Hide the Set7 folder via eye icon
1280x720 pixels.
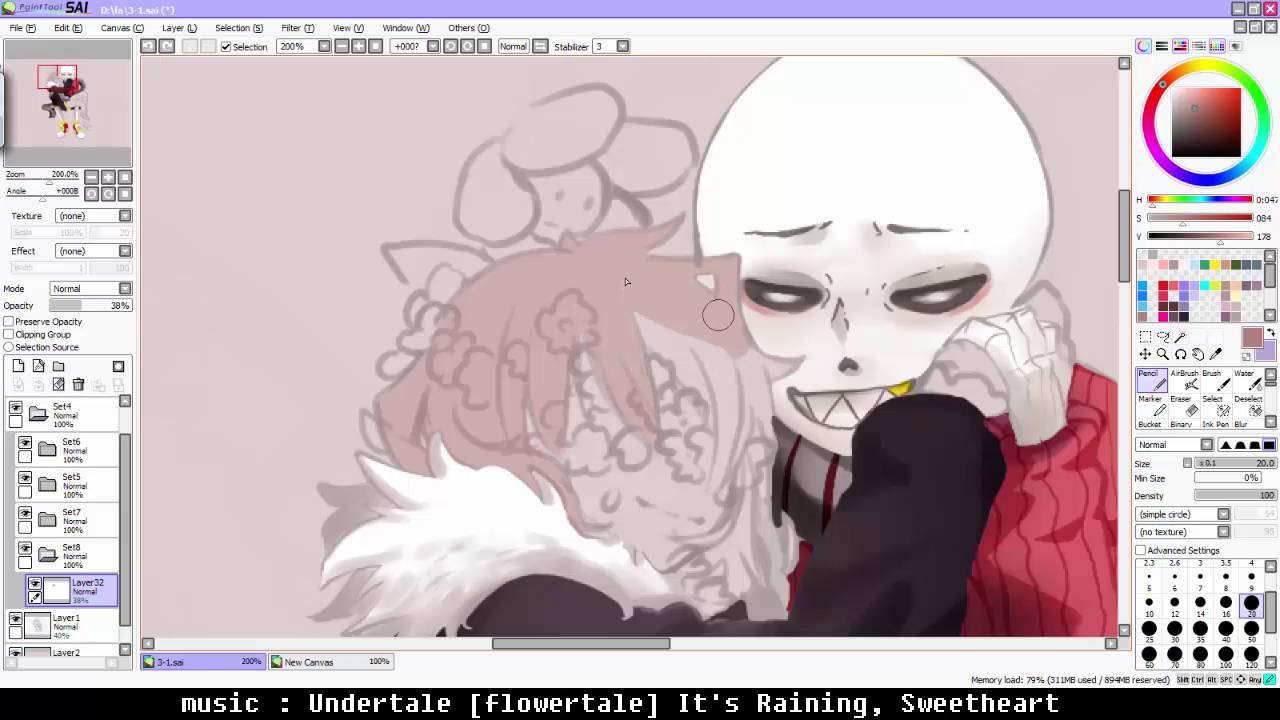25,513
